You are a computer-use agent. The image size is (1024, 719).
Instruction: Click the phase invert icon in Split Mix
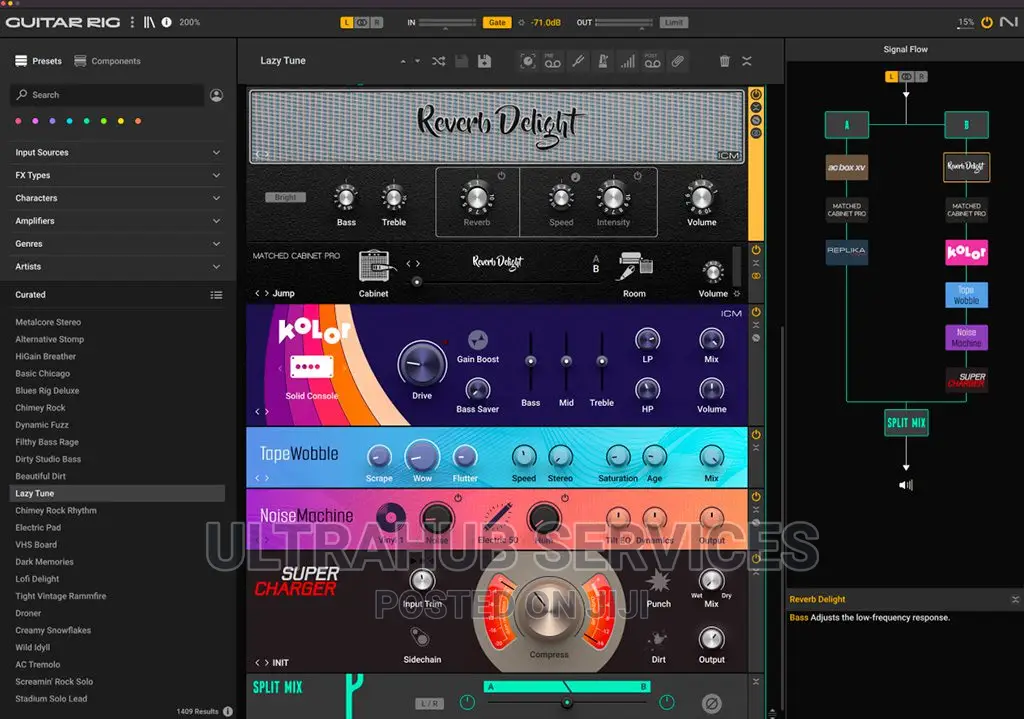(711, 703)
